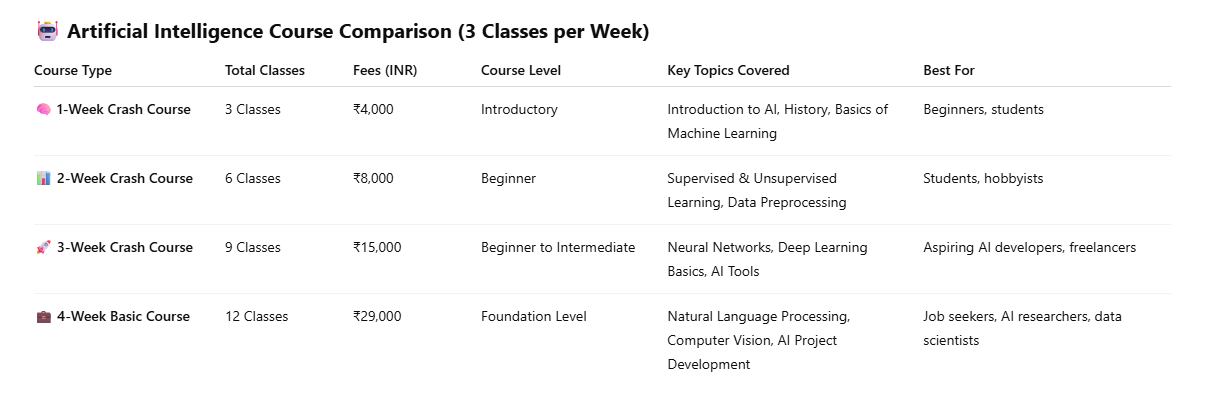Click the Course Level column header
Image resolution: width=1213 pixels, height=400 pixels.
[x=521, y=71]
